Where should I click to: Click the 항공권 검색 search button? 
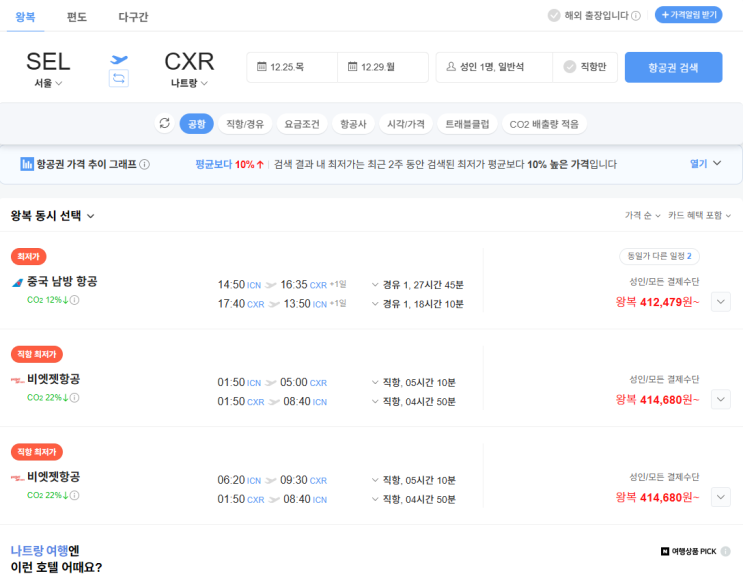(673, 67)
